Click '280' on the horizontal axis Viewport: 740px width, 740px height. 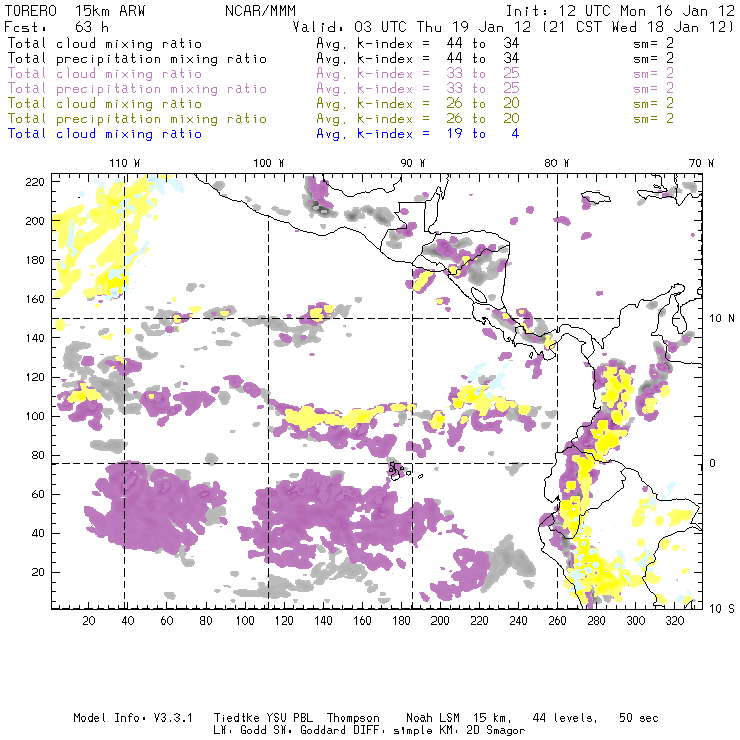click(597, 621)
